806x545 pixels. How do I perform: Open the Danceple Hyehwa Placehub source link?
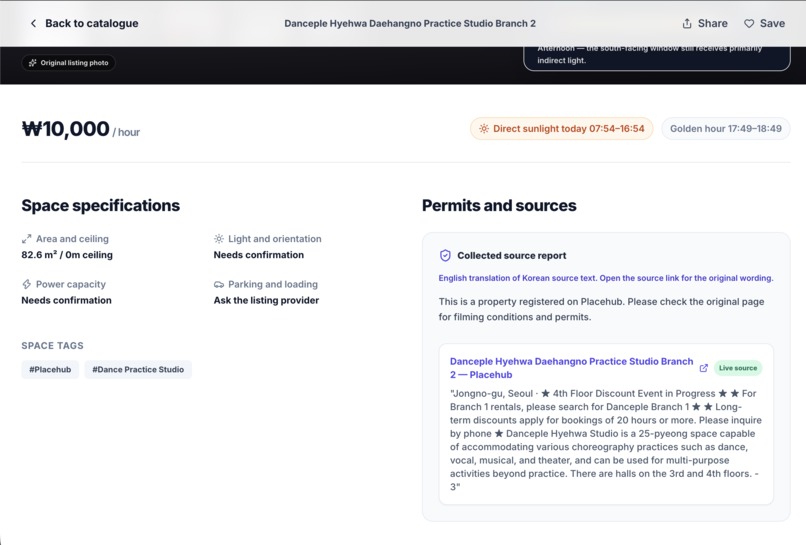tap(571, 368)
